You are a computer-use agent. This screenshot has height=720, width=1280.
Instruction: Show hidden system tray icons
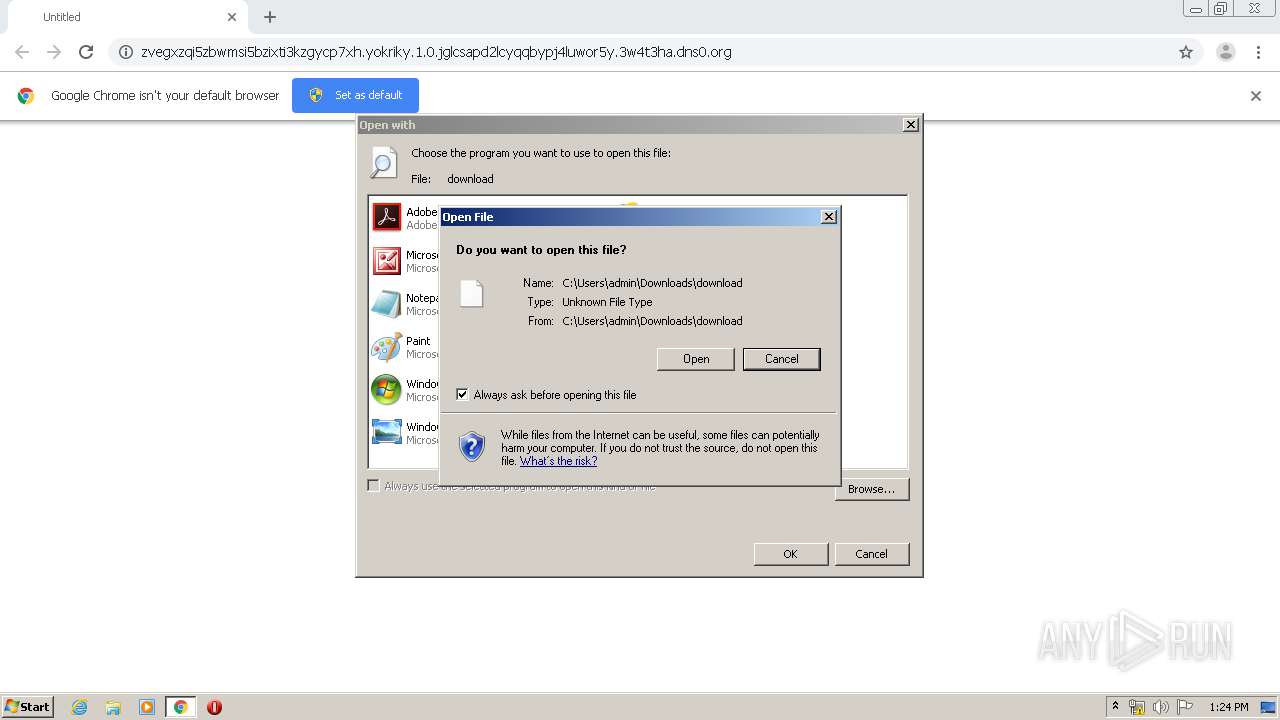click(1115, 707)
